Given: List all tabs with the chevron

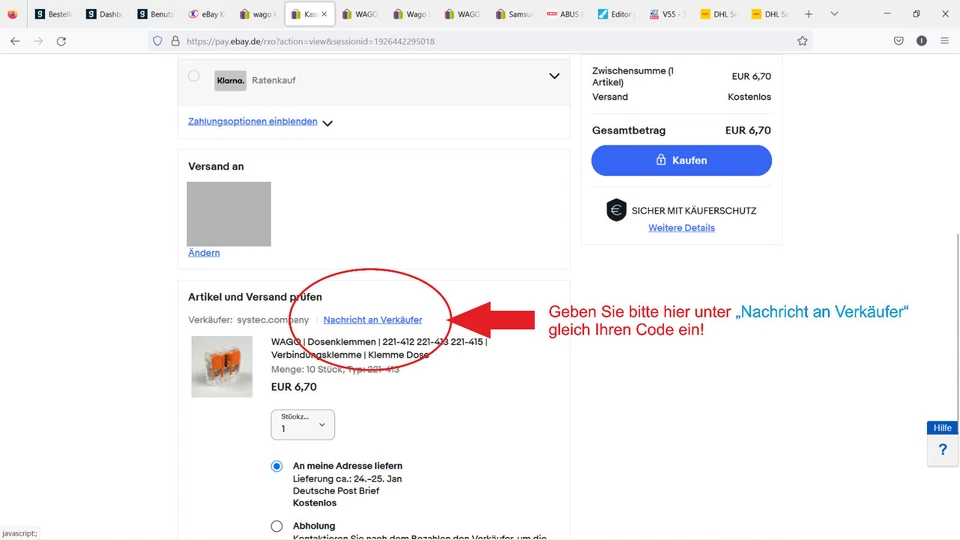Looking at the screenshot, I should [834, 13].
